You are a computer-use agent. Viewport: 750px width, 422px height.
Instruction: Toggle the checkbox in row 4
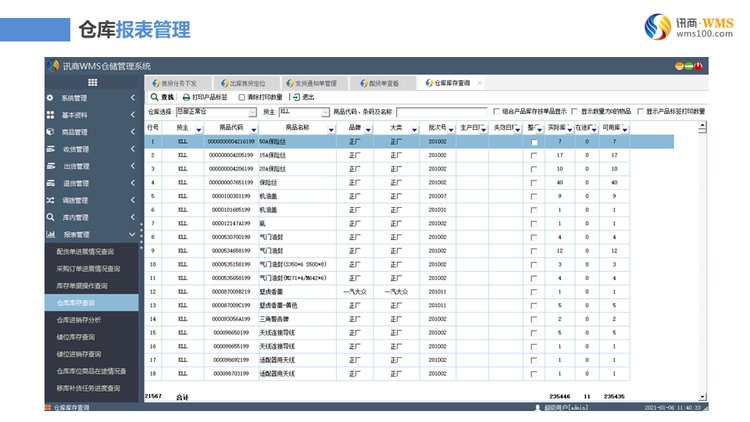(x=534, y=183)
